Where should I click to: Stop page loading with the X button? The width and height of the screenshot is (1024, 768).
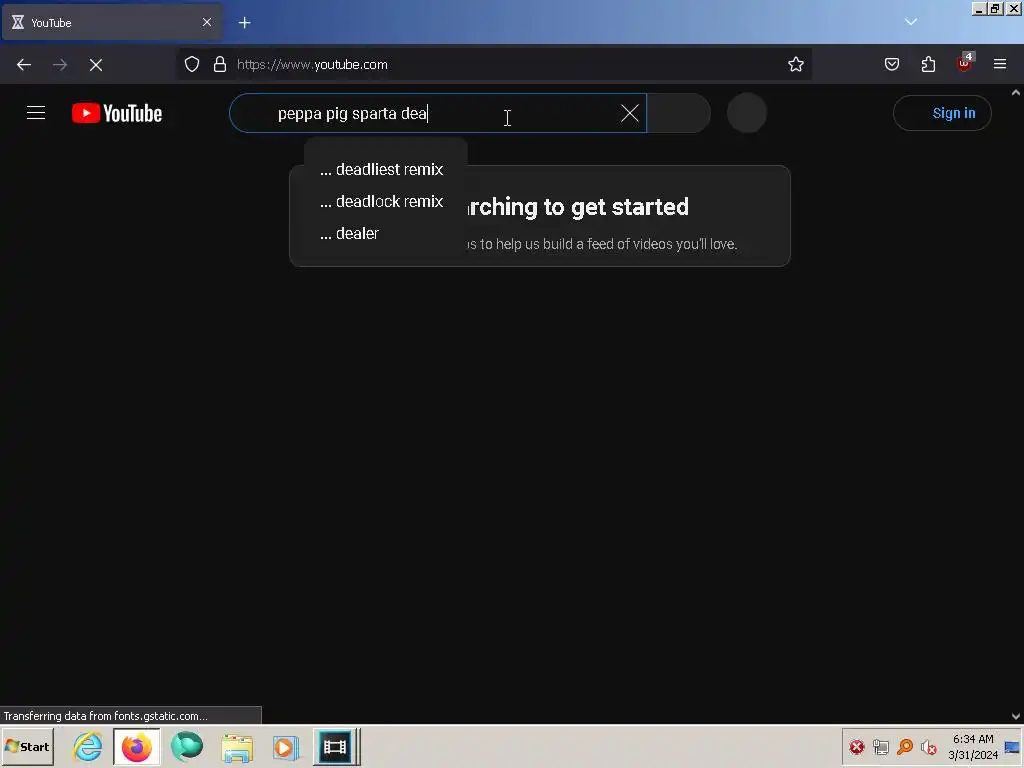point(96,65)
